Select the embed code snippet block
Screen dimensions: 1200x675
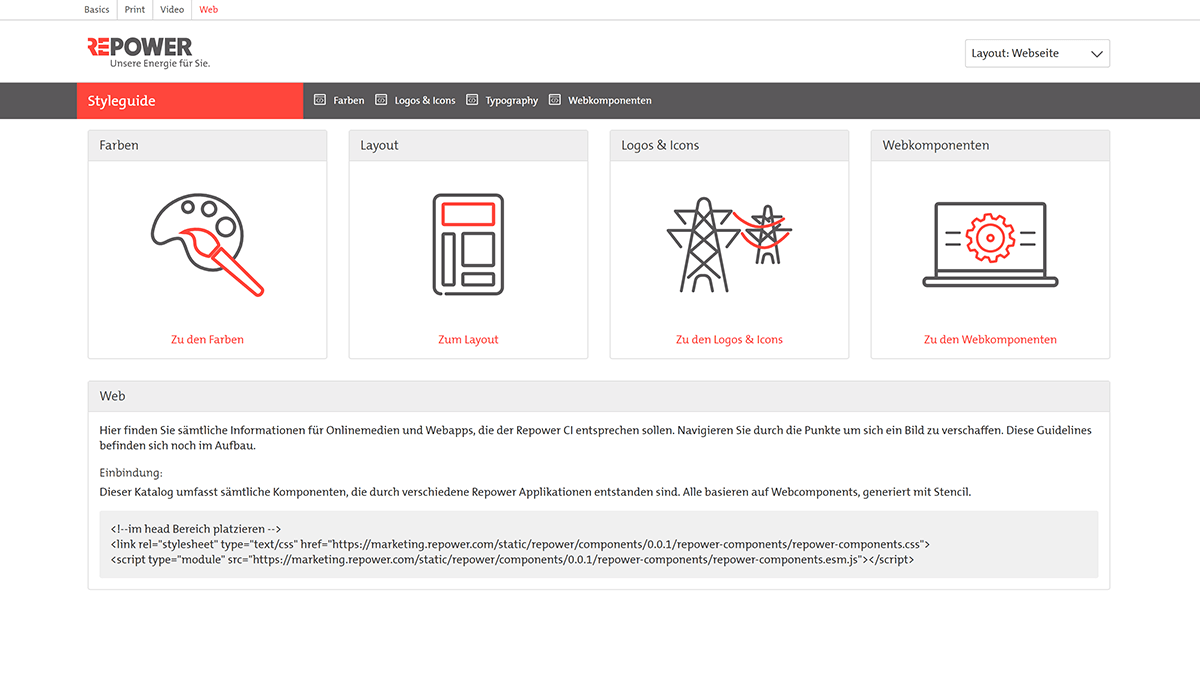[597, 544]
